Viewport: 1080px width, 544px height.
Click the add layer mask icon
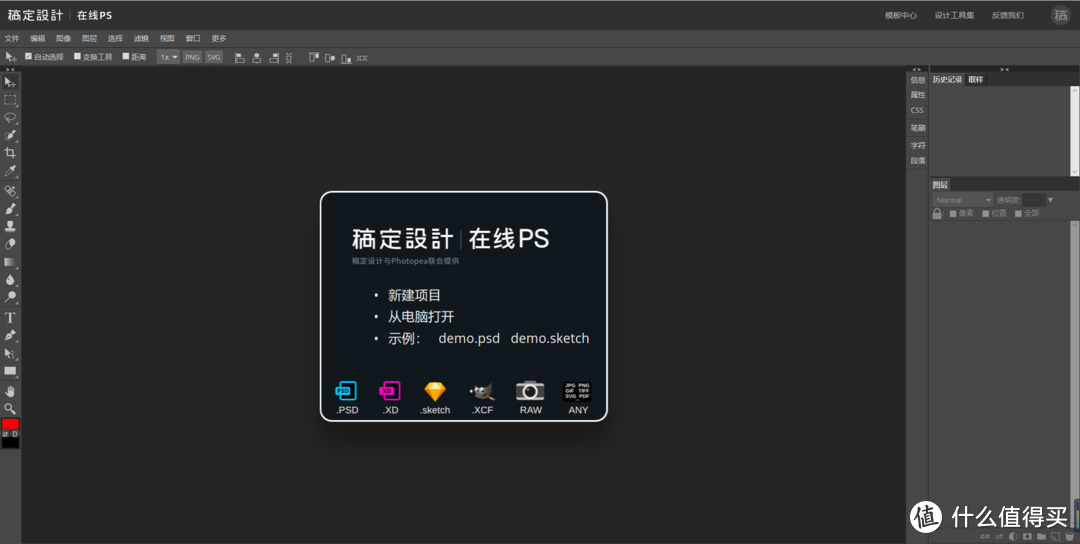pos(1027,536)
